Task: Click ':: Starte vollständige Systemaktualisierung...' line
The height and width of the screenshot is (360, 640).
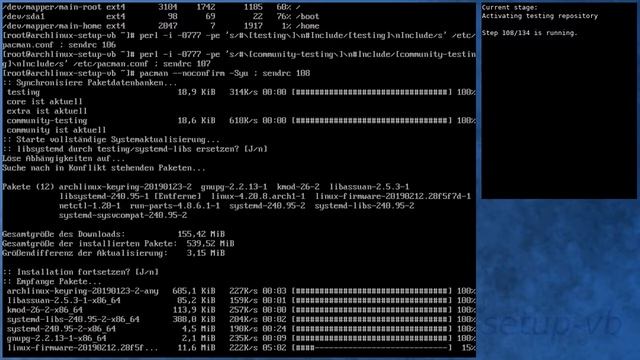Action: (x=111, y=140)
